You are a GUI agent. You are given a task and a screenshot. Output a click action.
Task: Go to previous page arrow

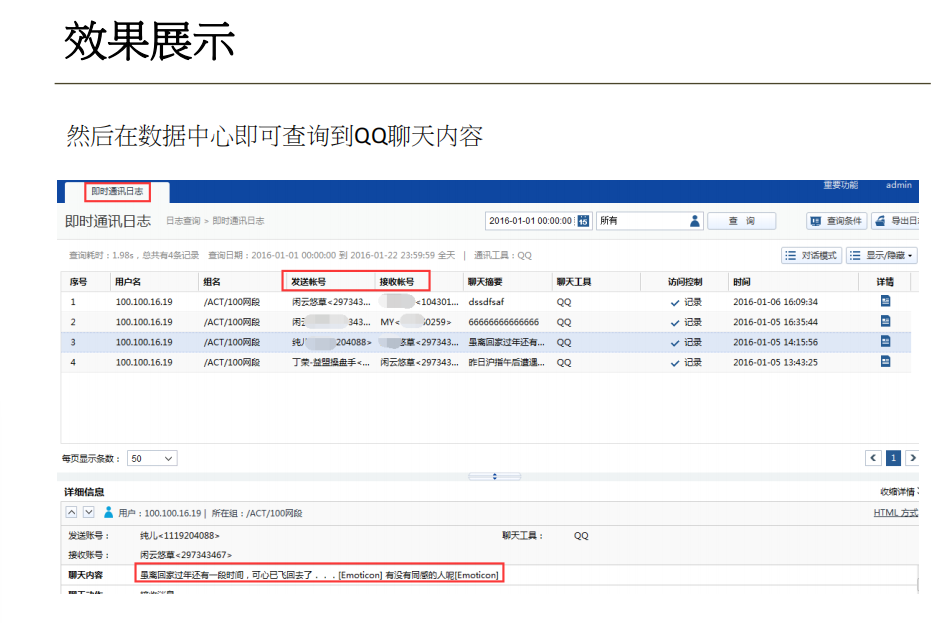pos(873,458)
